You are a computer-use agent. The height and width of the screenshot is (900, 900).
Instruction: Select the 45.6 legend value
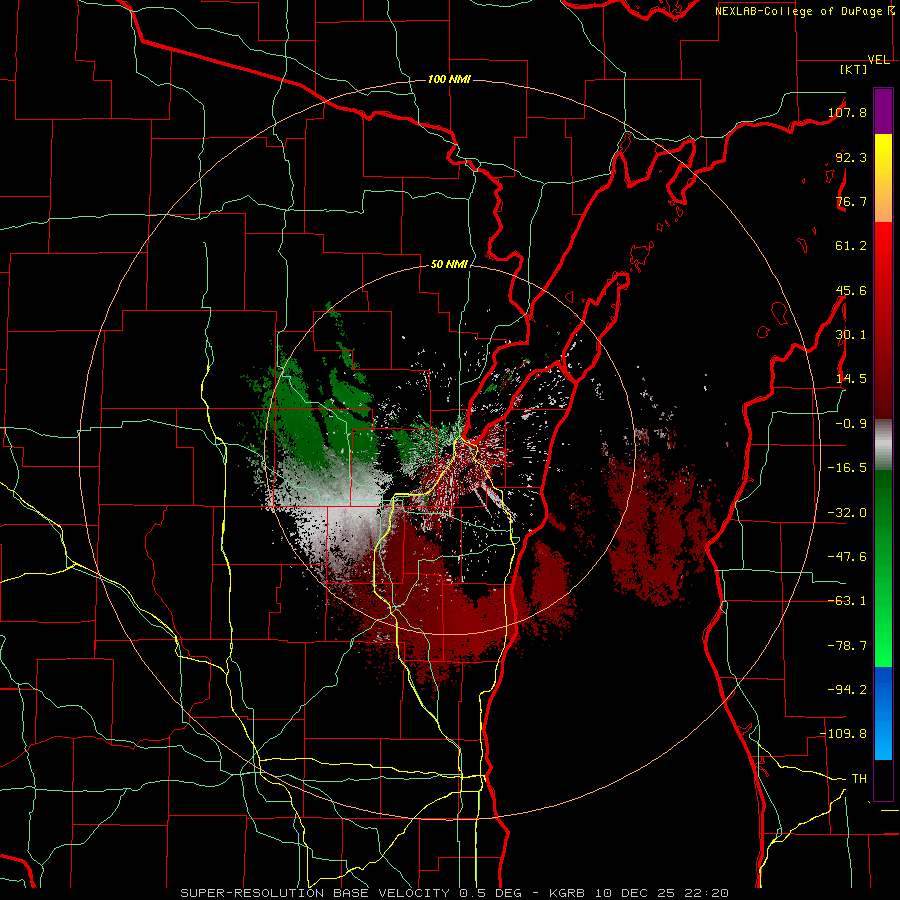click(x=851, y=290)
